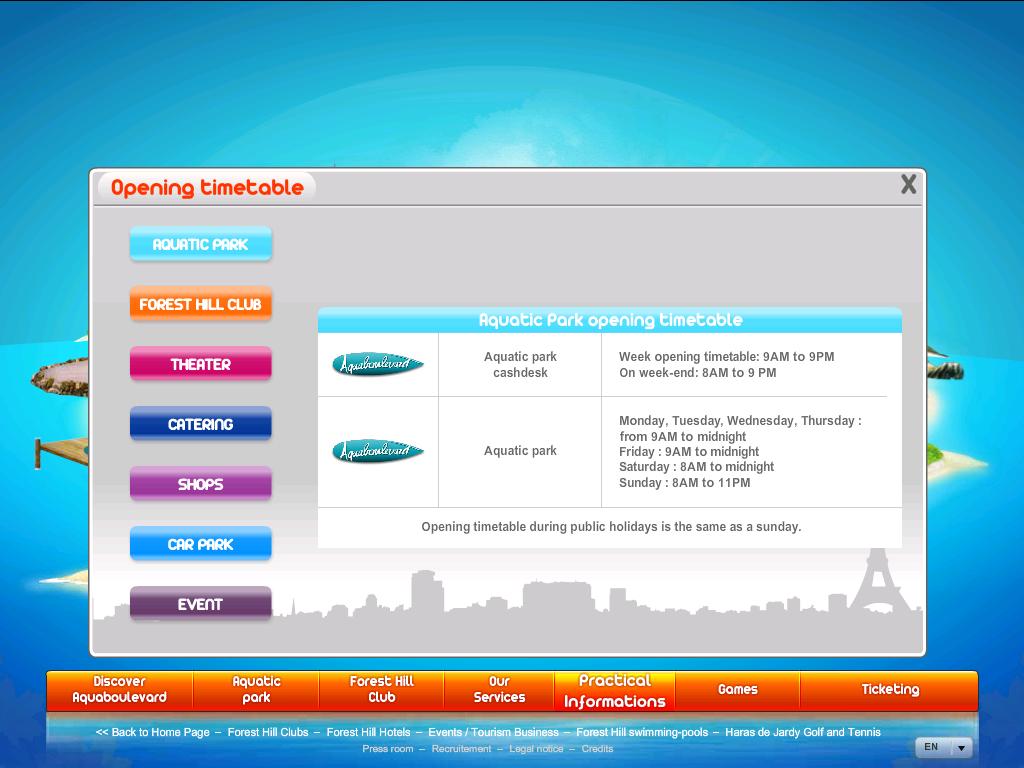The image size is (1024, 768).
Task: View the Catering timetable
Action: tap(200, 424)
